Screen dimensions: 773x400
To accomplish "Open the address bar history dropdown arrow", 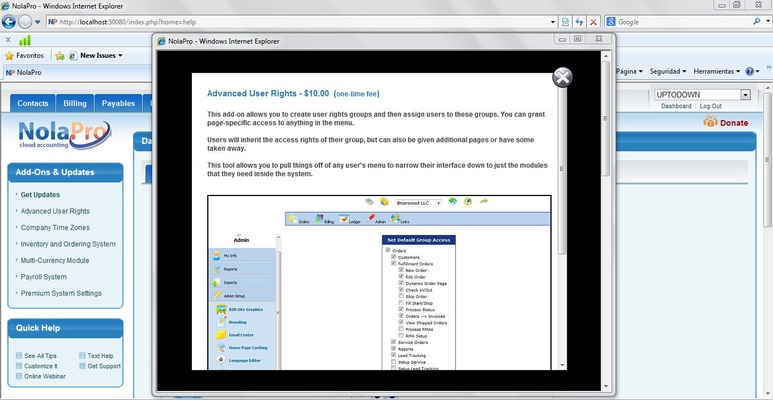I will click(x=553, y=22).
